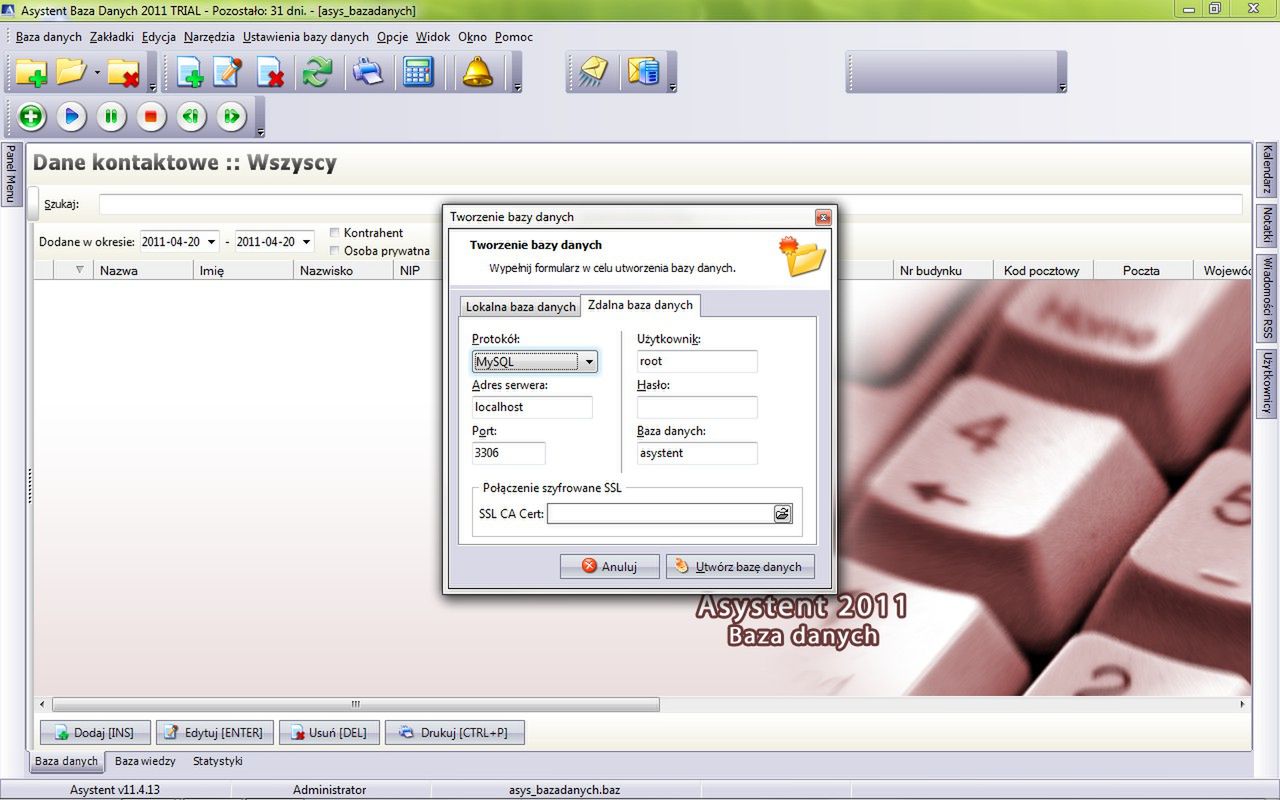Click the red stop round button
Viewport: 1280px width, 800px height.
[x=151, y=117]
